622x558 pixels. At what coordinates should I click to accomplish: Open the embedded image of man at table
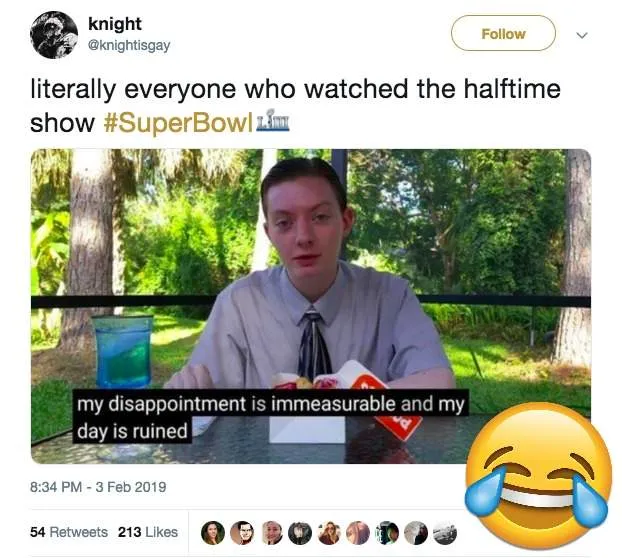(x=311, y=306)
